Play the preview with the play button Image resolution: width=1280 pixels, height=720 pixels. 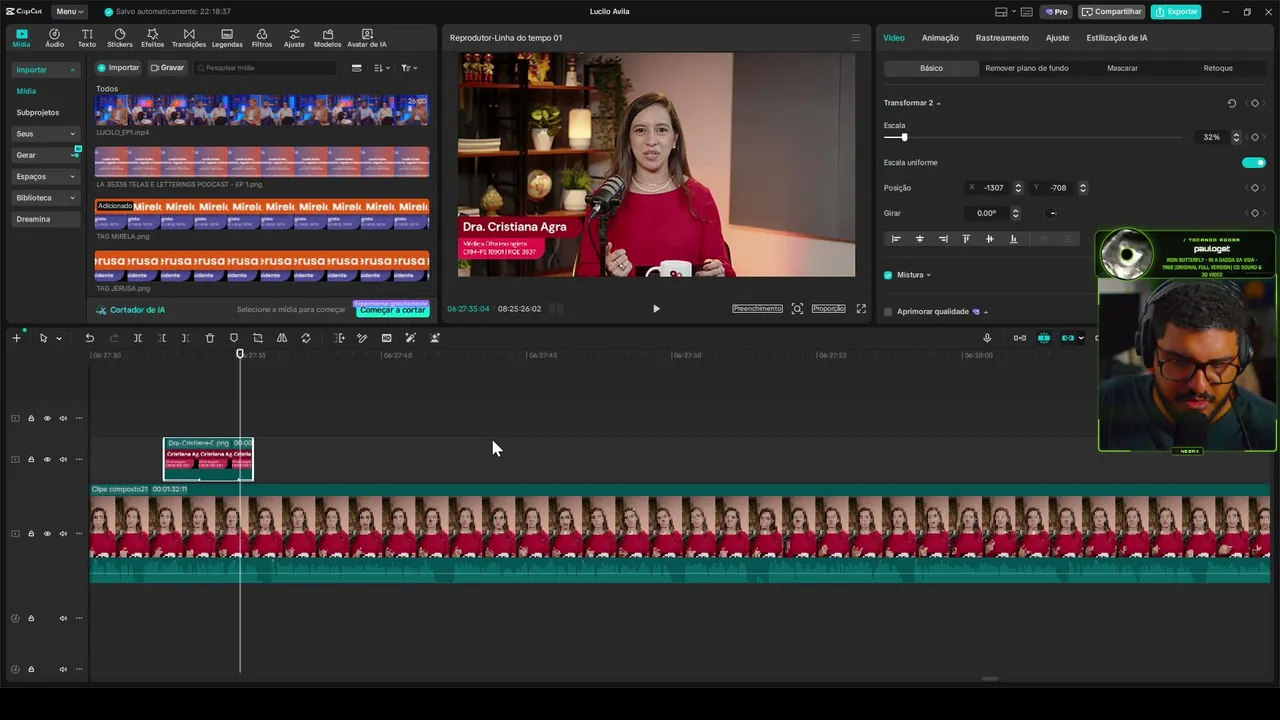tap(656, 309)
